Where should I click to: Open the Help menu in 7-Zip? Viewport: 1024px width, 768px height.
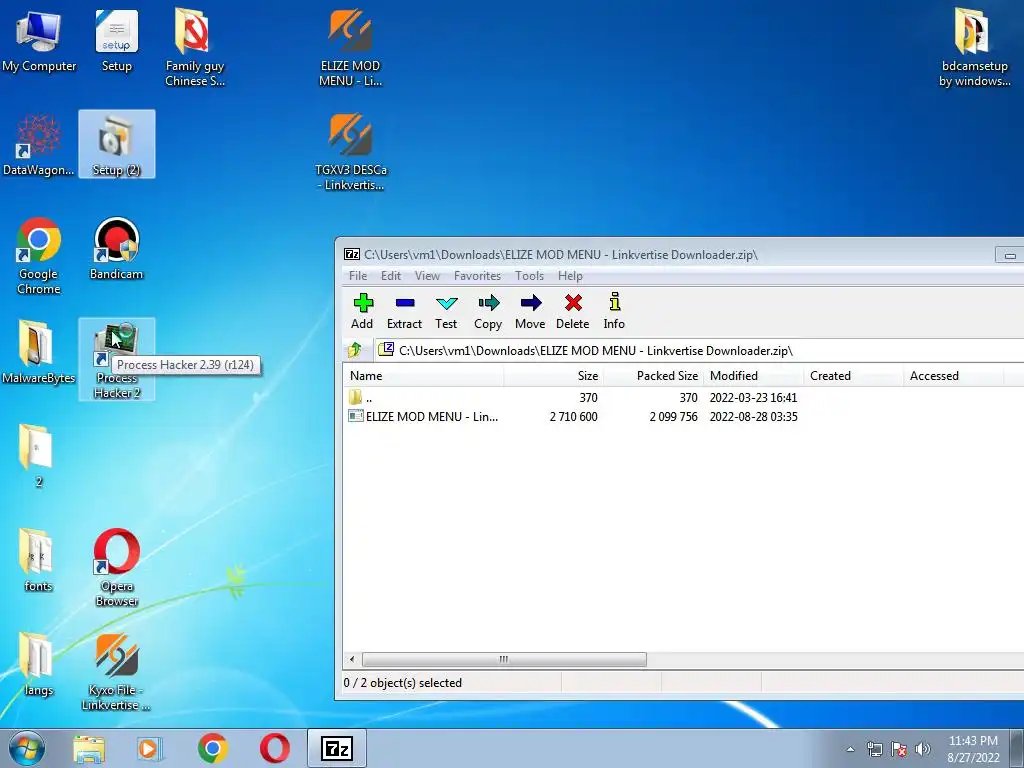[570, 276]
